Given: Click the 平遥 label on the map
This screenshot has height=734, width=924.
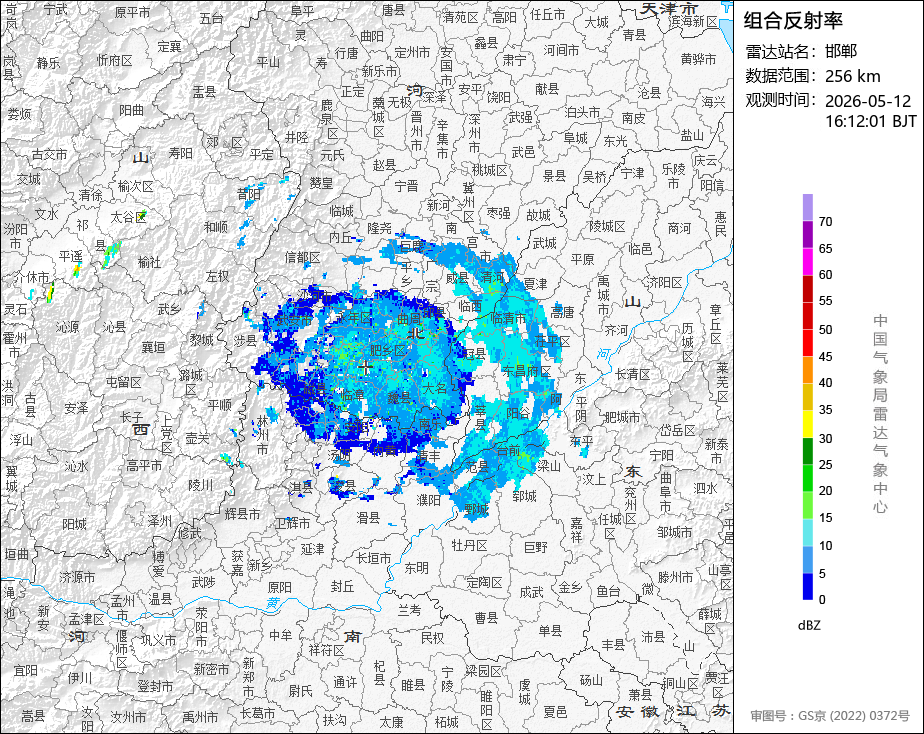Looking at the screenshot, I should click(70, 256).
